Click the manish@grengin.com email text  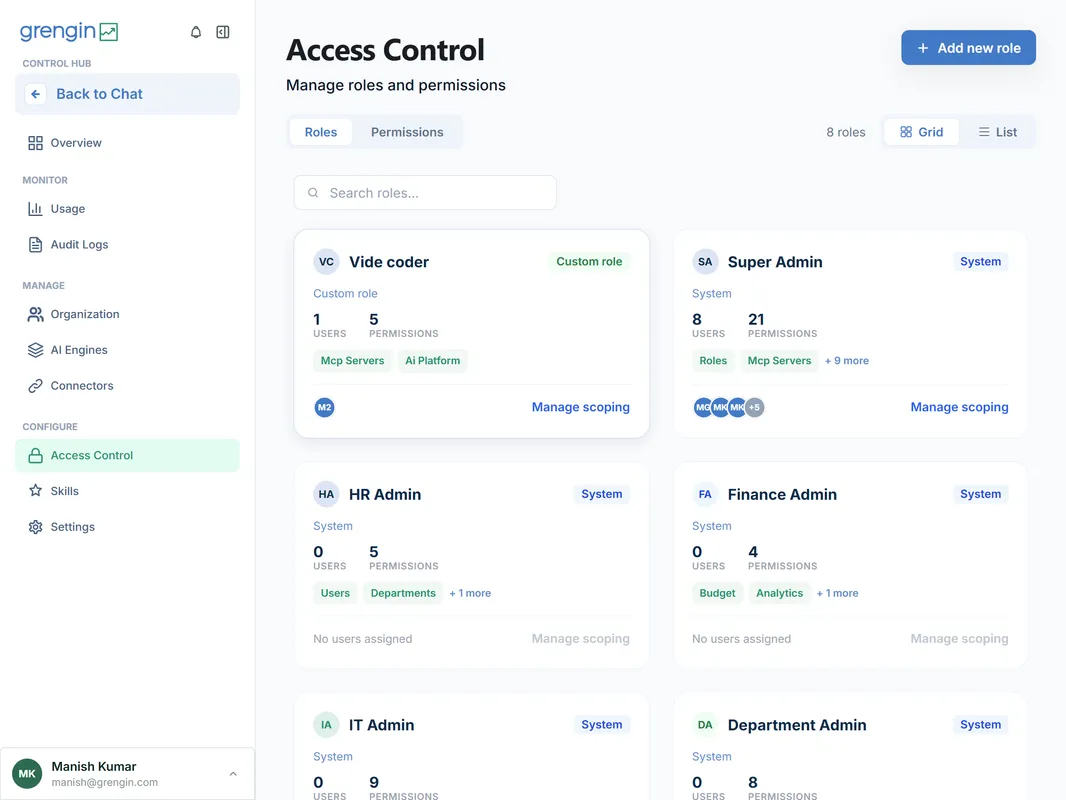tap(105, 782)
